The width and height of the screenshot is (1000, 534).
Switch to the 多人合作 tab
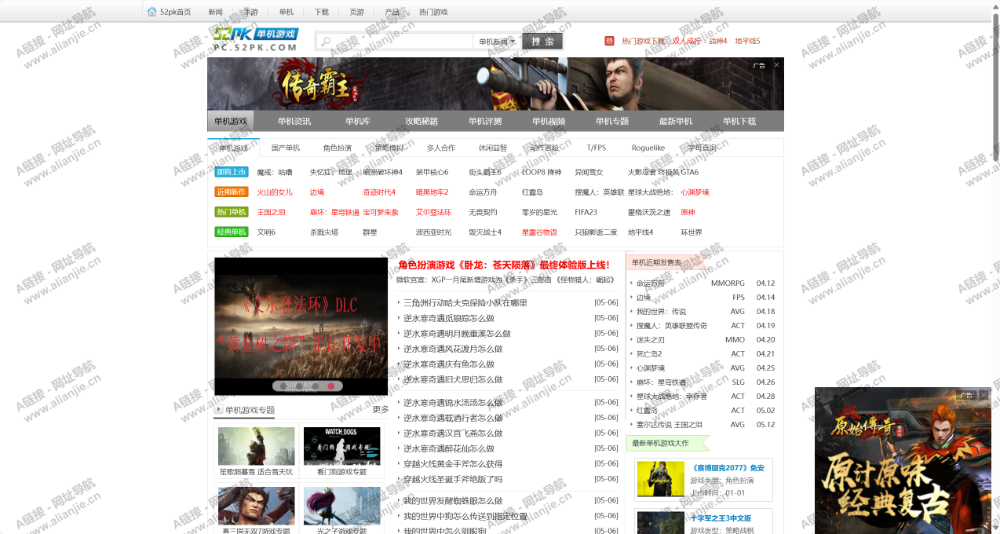[441, 147]
